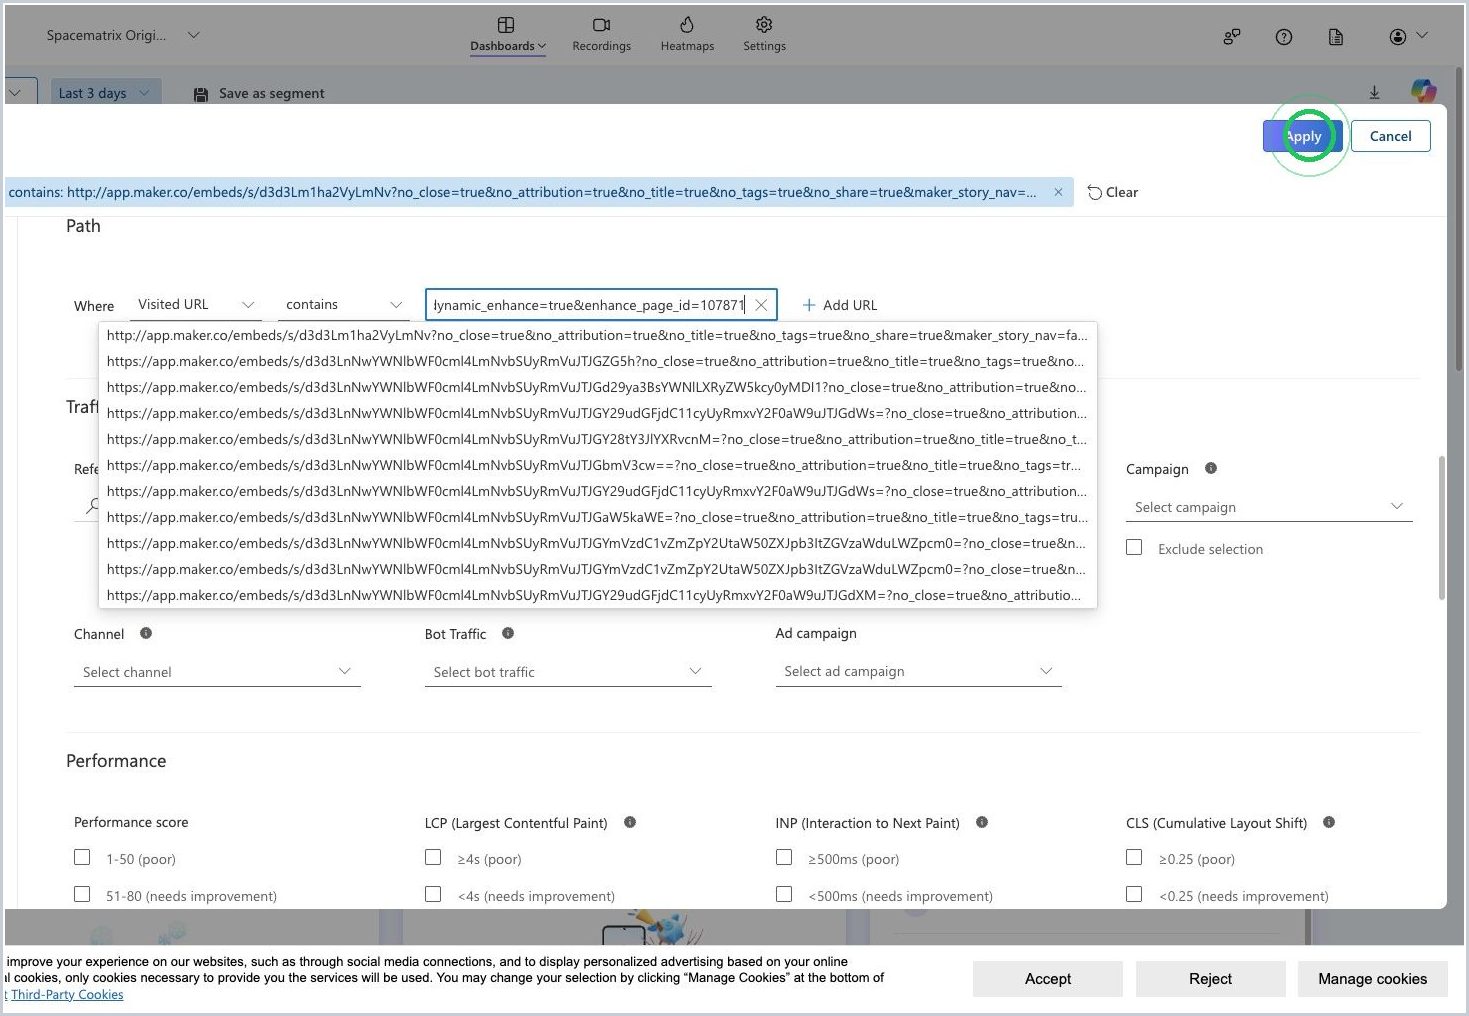The width and height of the screenshot is (1469, 1016).
Task: Show Channel info icon
Action: [x=146, y=633]
